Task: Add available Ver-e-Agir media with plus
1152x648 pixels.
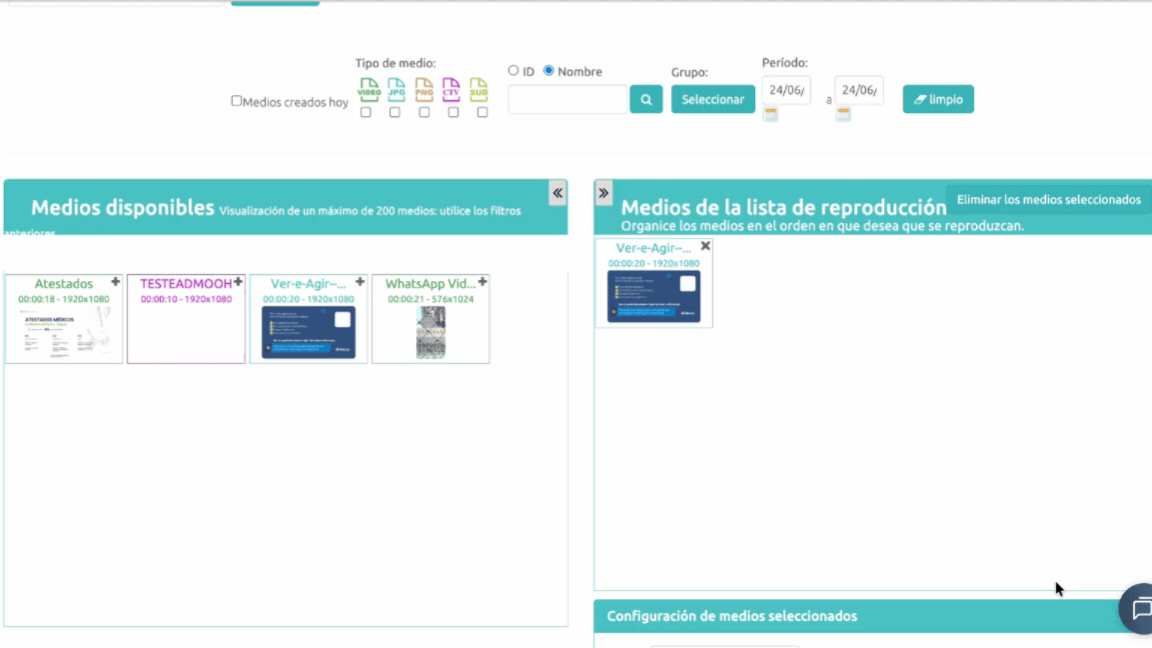Action: tap(360, 281)
